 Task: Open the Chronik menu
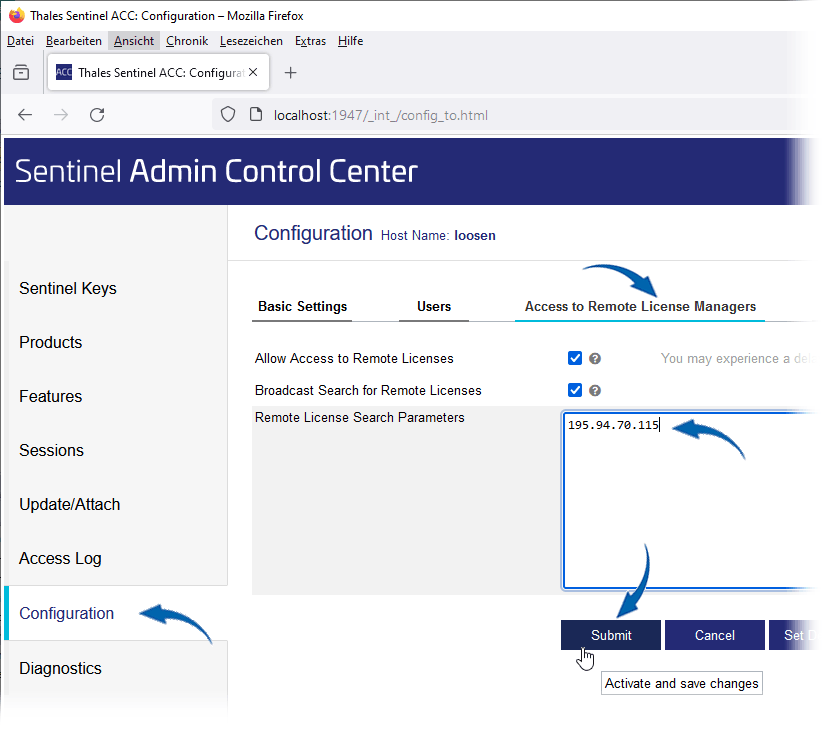pyautogui.click(x=187, y=41)
